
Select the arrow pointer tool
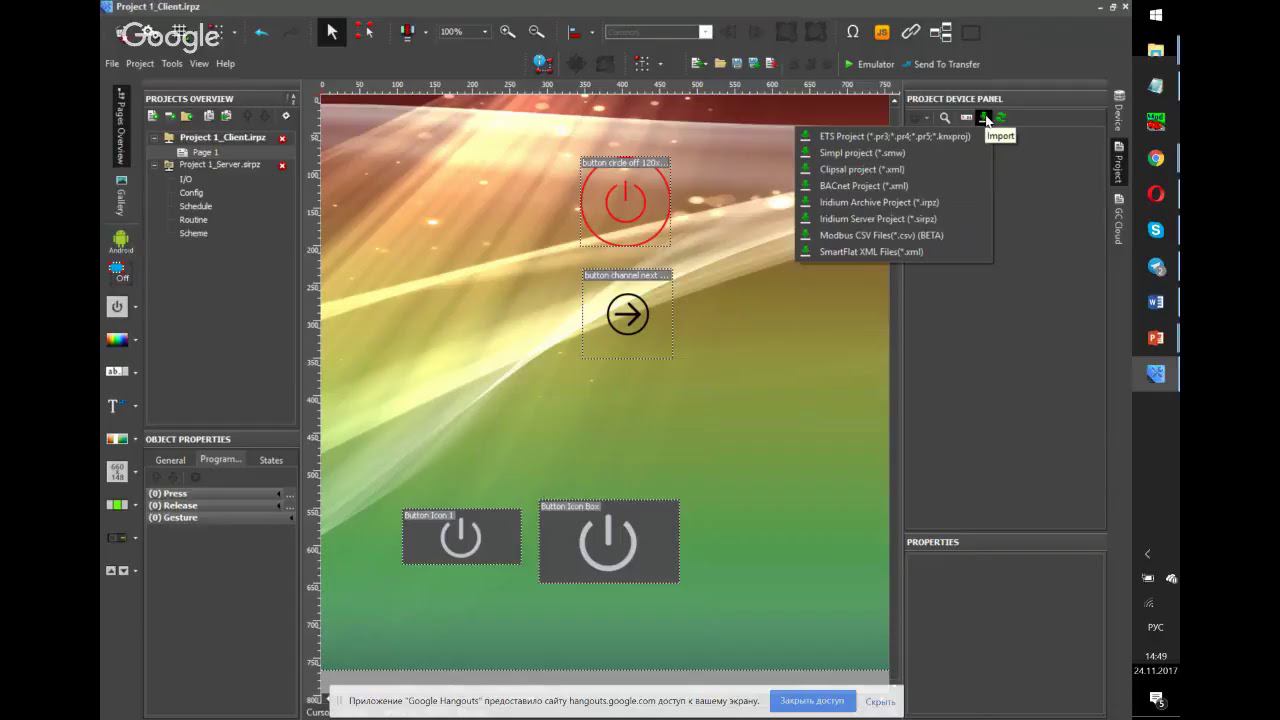pyautogui.click(x=332, y=32)
